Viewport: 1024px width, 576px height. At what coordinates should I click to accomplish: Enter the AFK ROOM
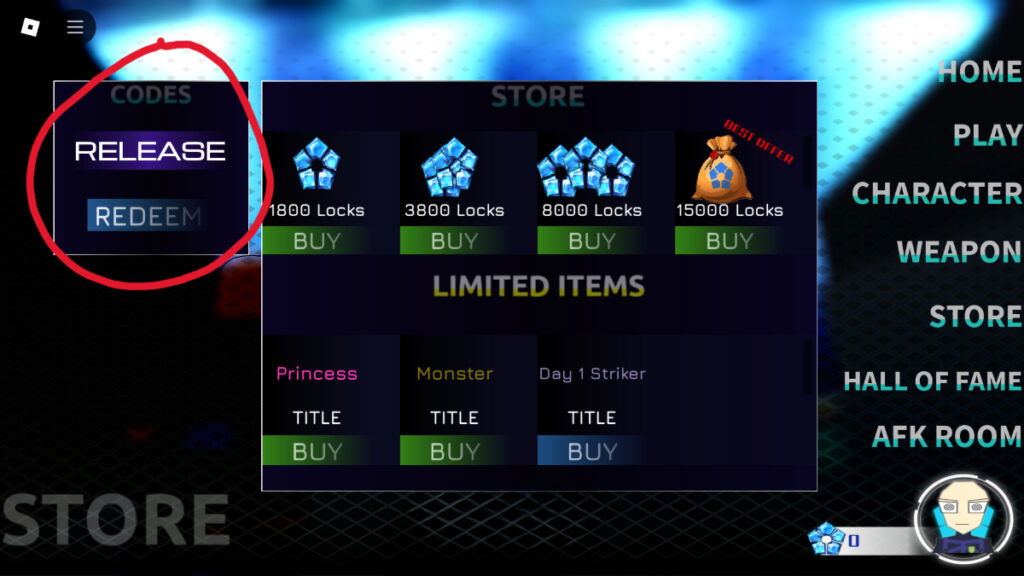(947, 436)
